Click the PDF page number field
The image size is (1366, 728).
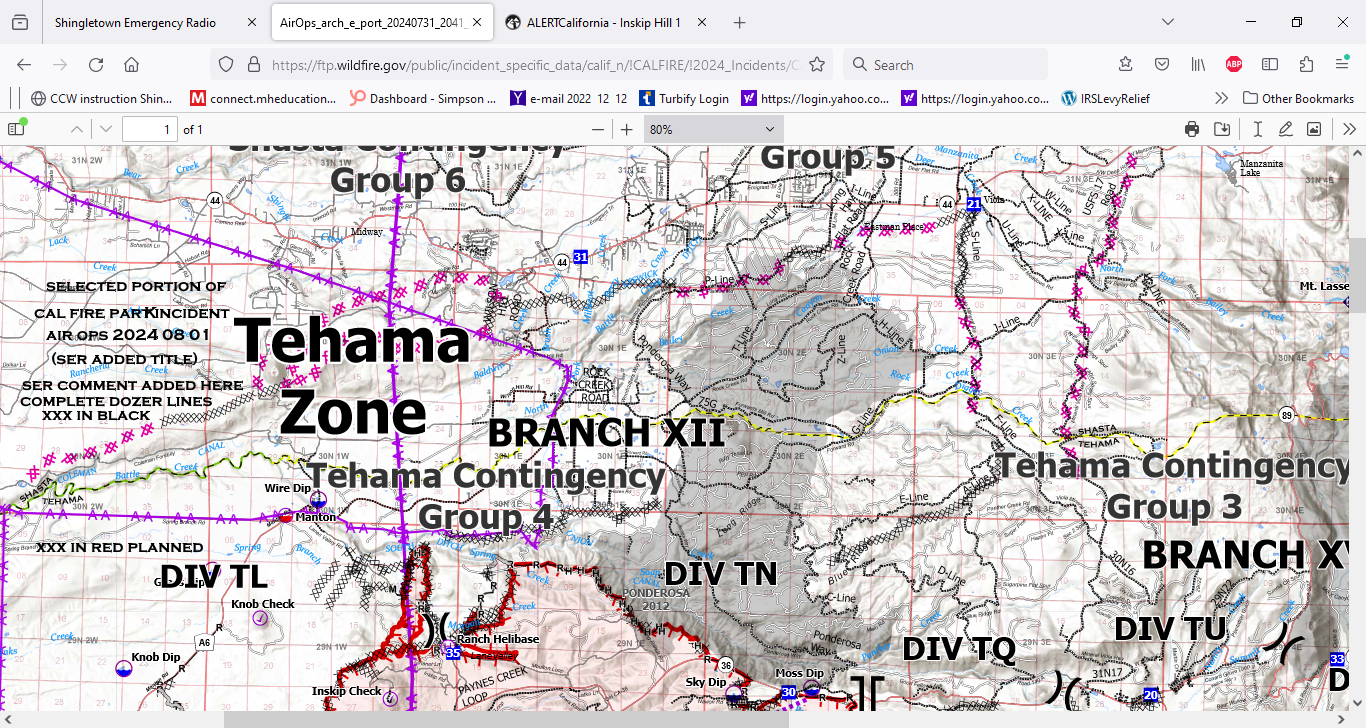148,129
